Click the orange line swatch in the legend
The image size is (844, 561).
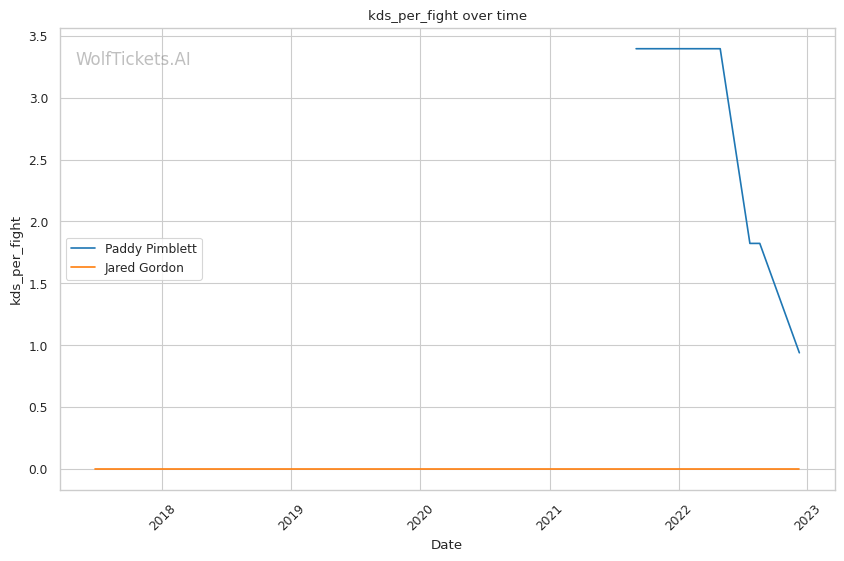point(84,268)
